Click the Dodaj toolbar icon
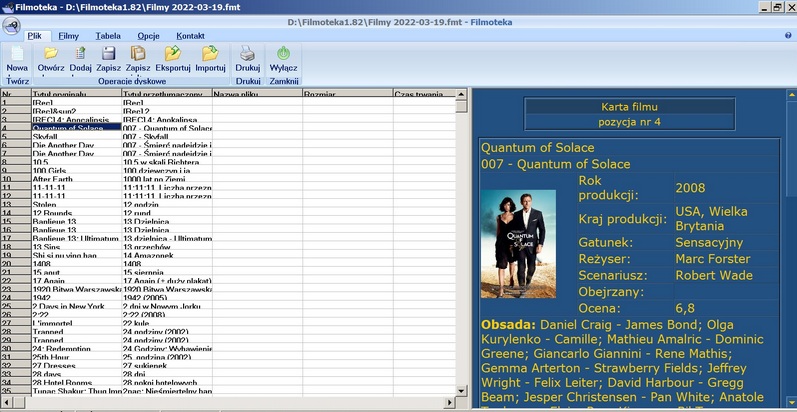This screenshot has height=412, width=797. (x=80, y=55)
